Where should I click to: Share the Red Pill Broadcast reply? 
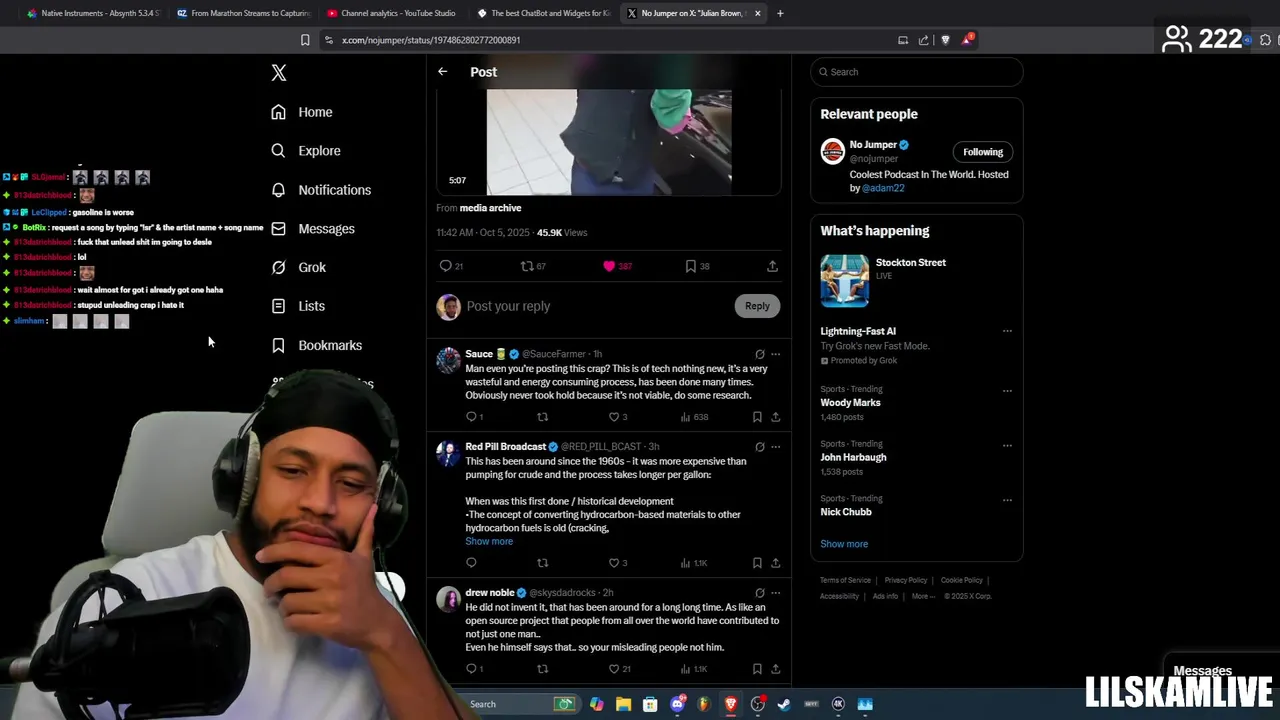775,563
